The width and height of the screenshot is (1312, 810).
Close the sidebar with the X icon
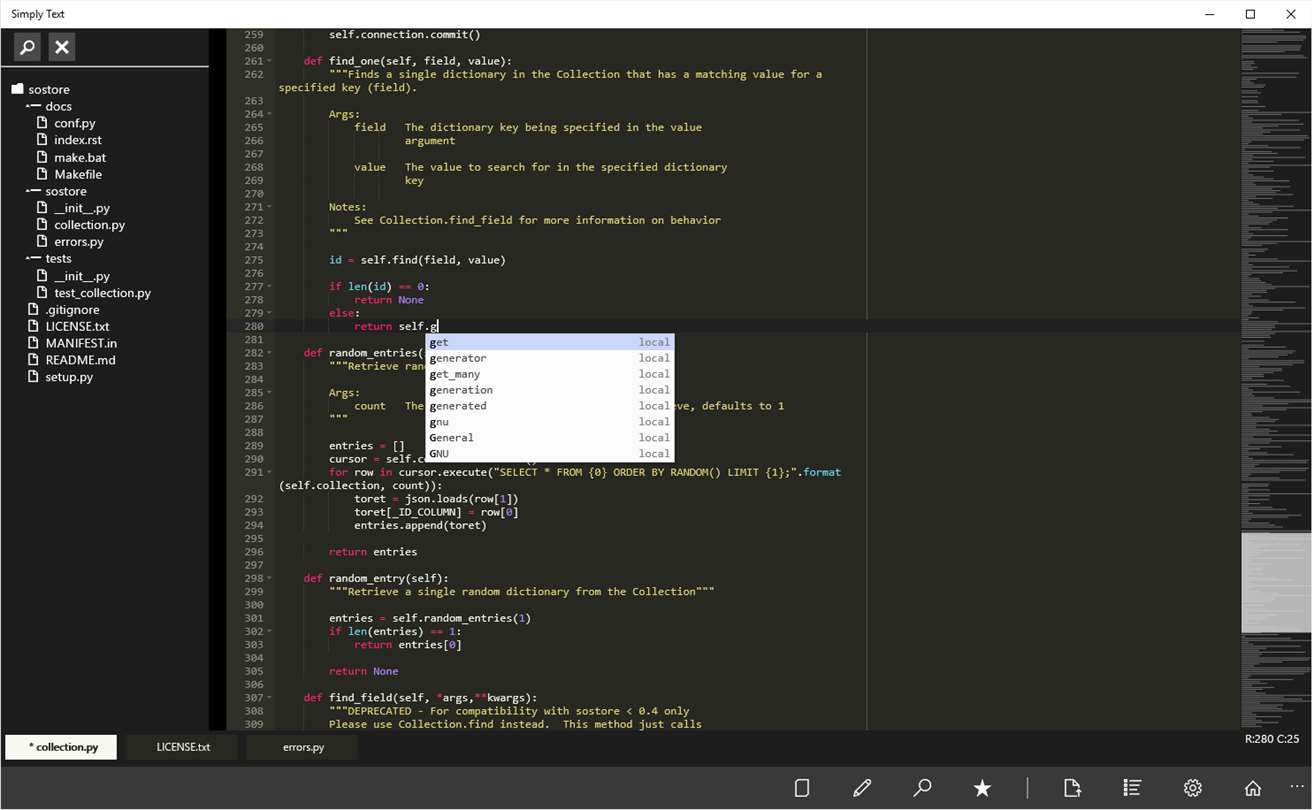[62, 47]
